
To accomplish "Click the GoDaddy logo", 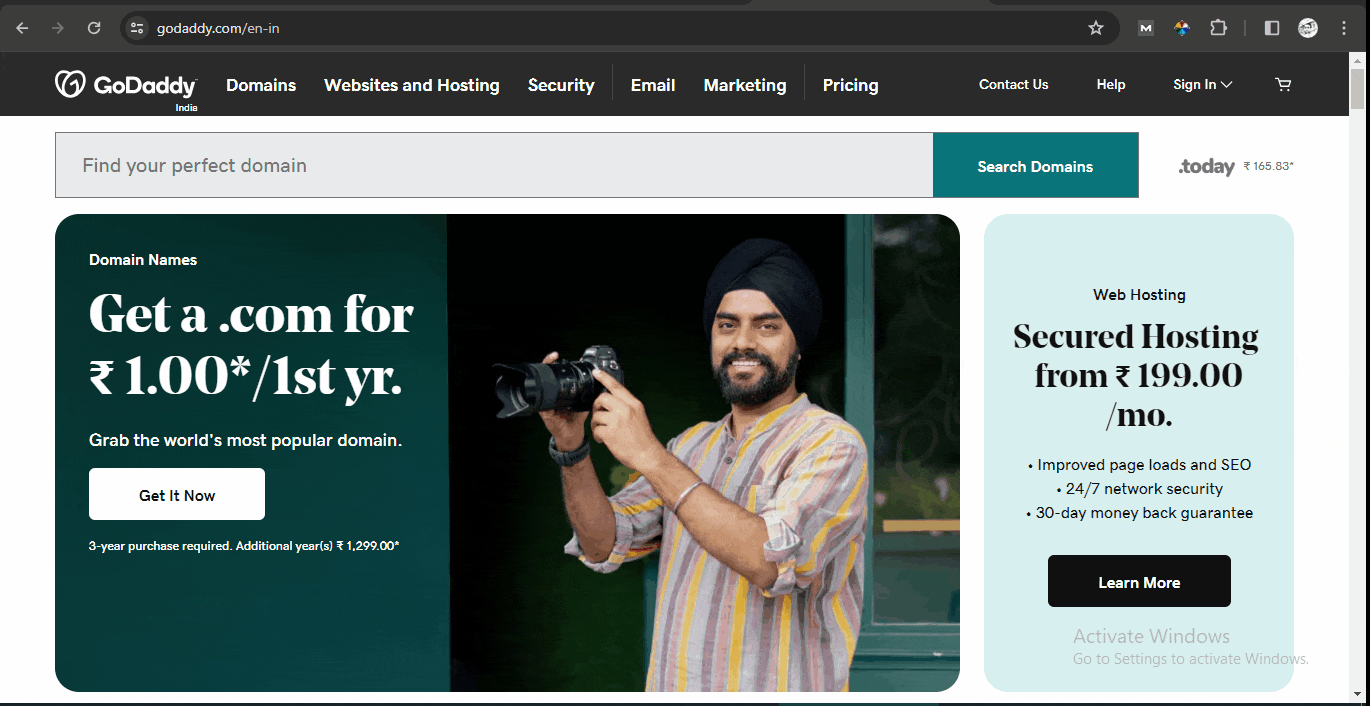I will [126, 84].
